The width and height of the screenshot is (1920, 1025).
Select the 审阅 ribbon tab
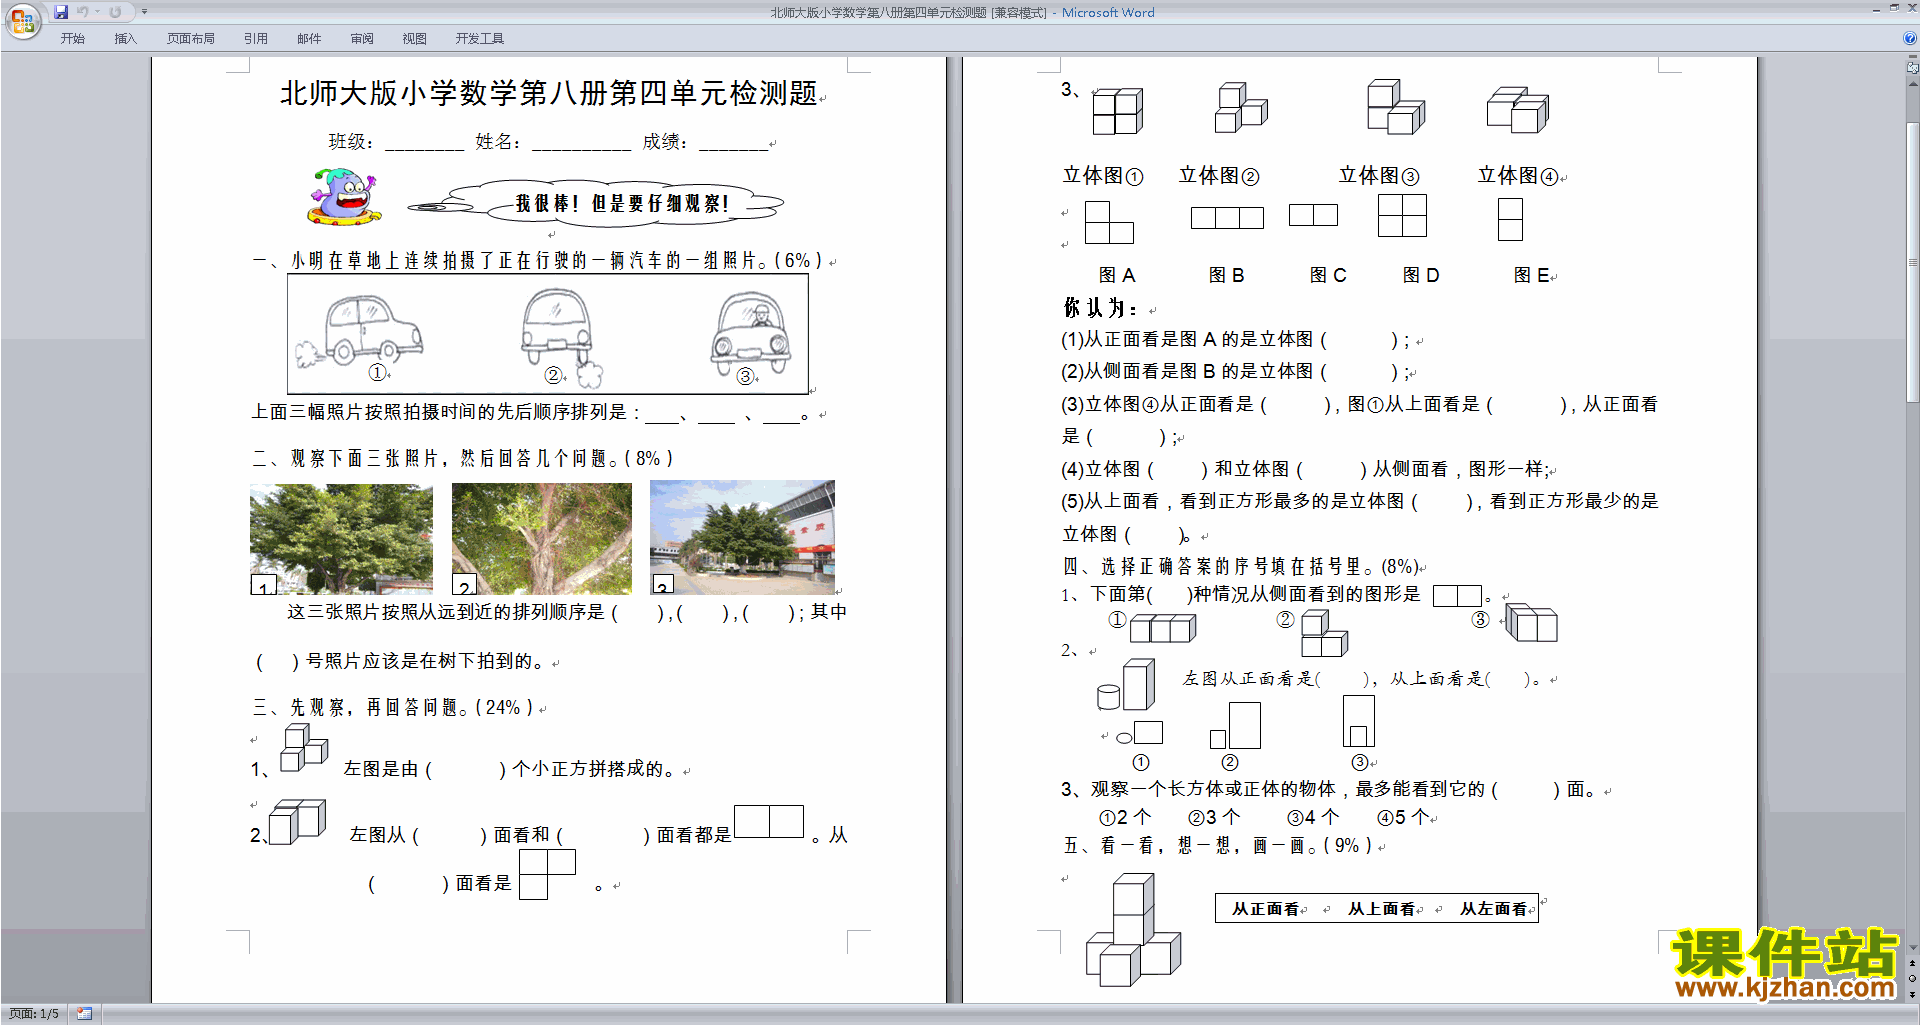[x=362, y=39]
